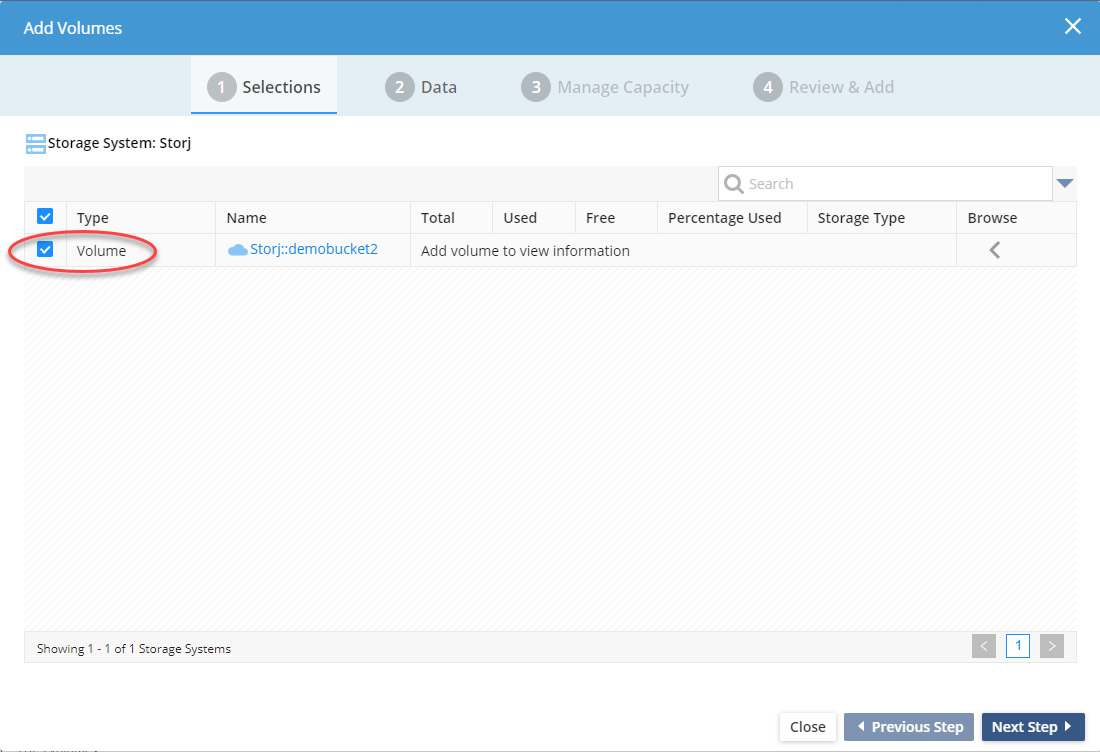Uncheck the Volume row checkbox
This screenshot has width=1100, height=752.
pos(45,249)
